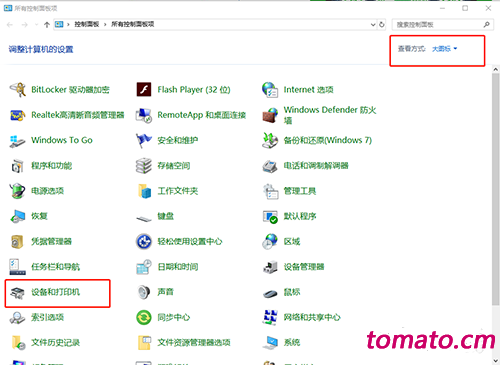Expand the address bar history dropdown
This screenshot has height=365, width=500.
(373, 24)
